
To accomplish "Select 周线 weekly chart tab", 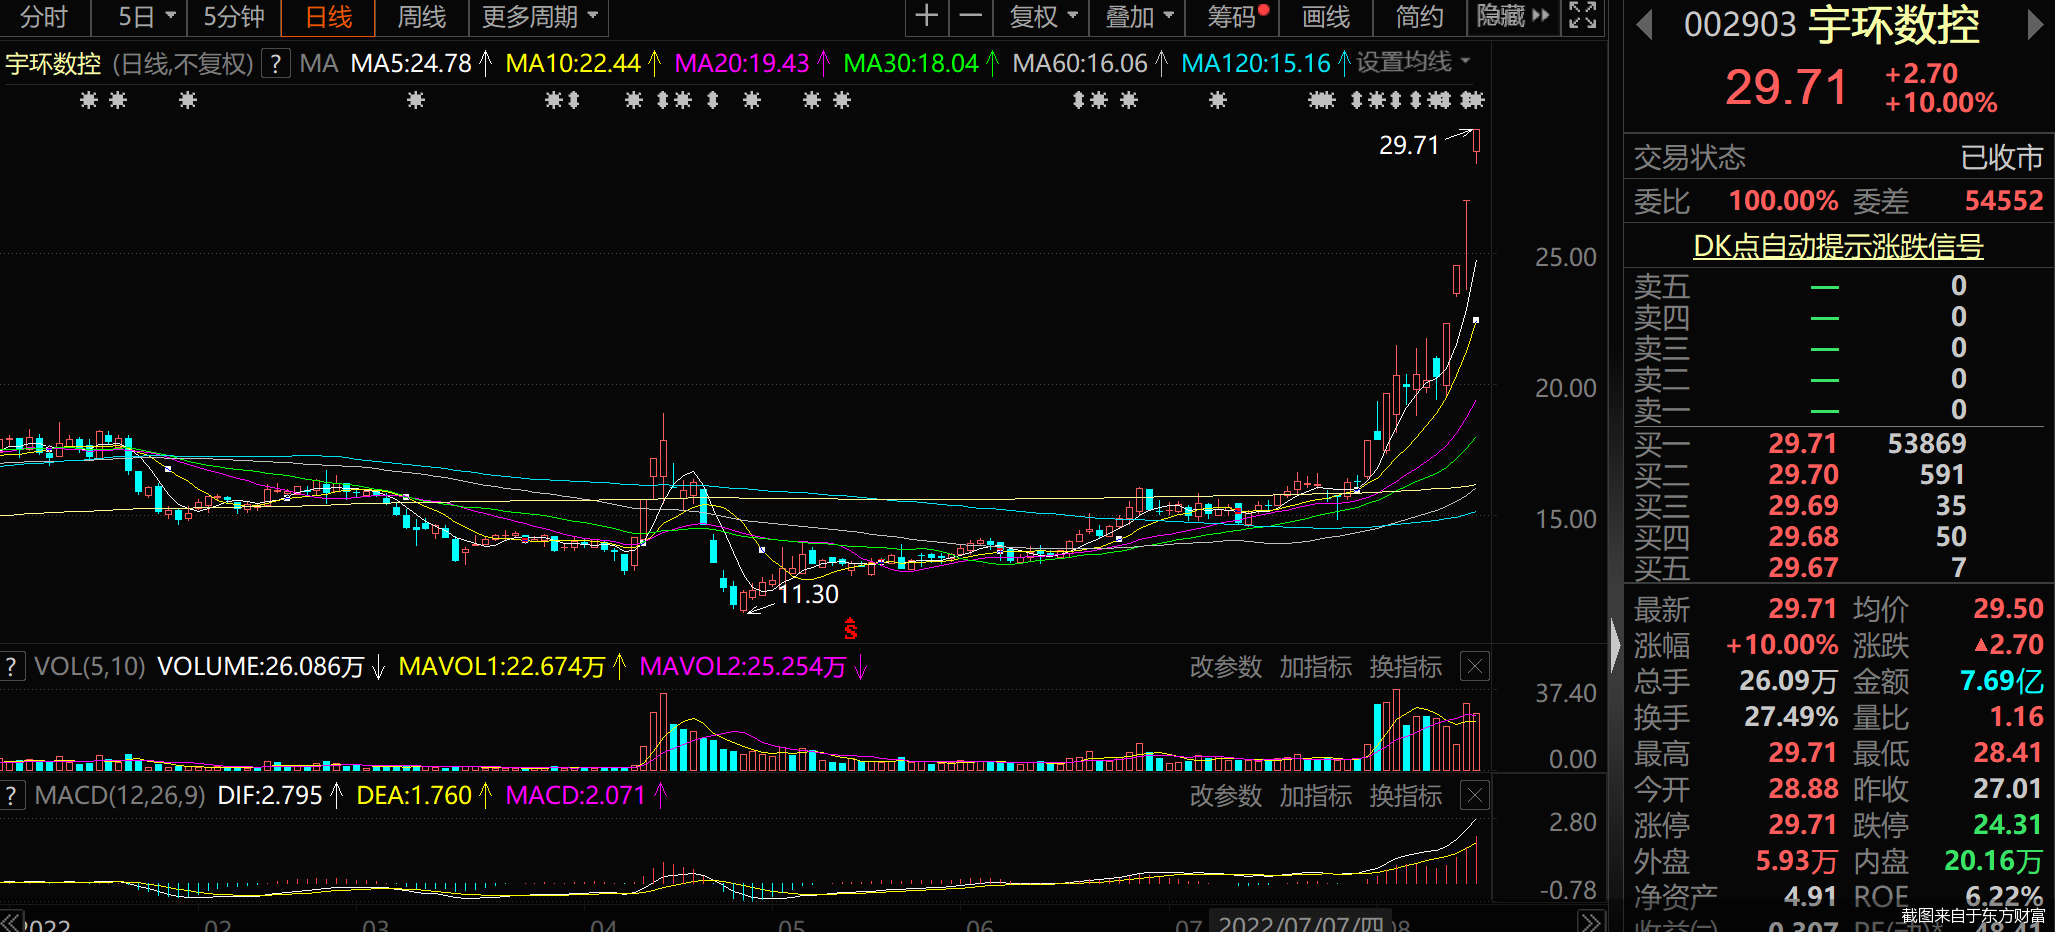I will pyautogui.click(x=421, y=17).
